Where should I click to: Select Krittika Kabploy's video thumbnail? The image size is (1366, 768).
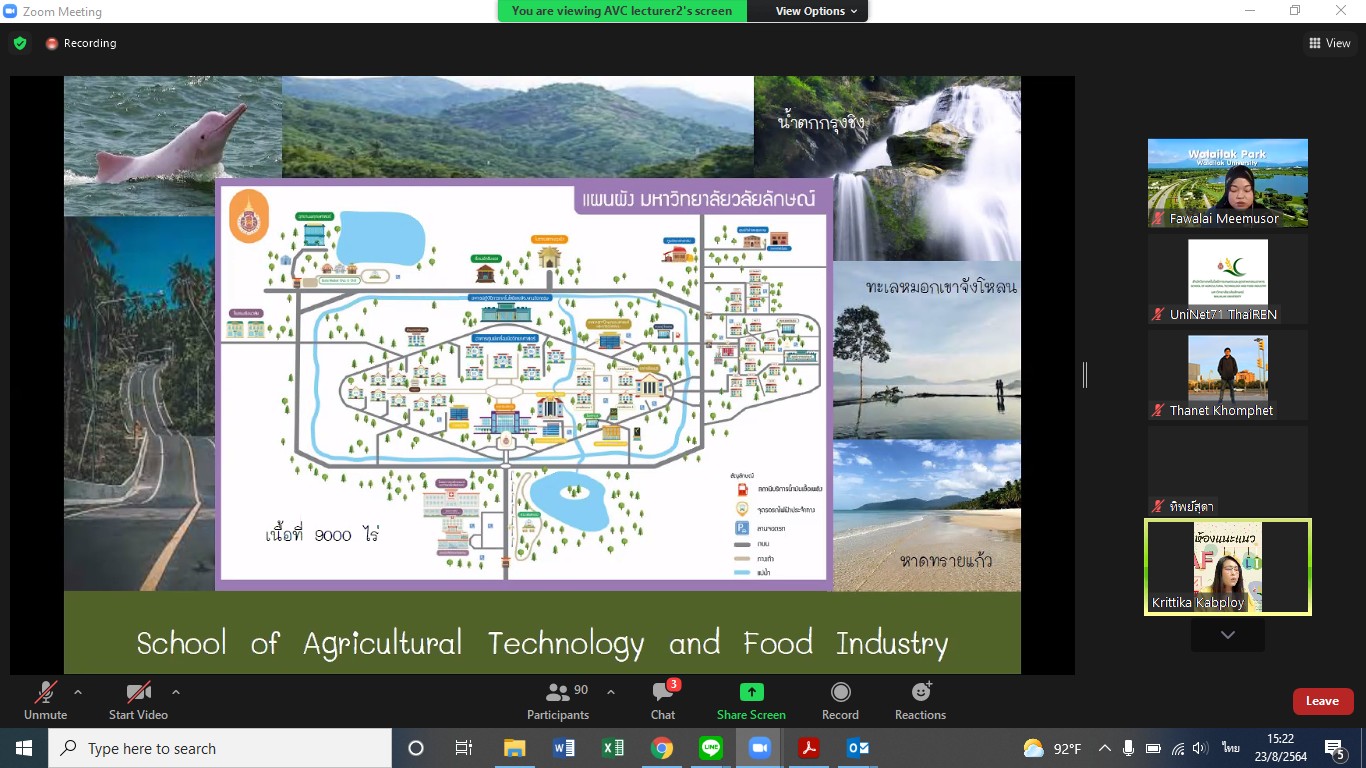[1227, 567]
